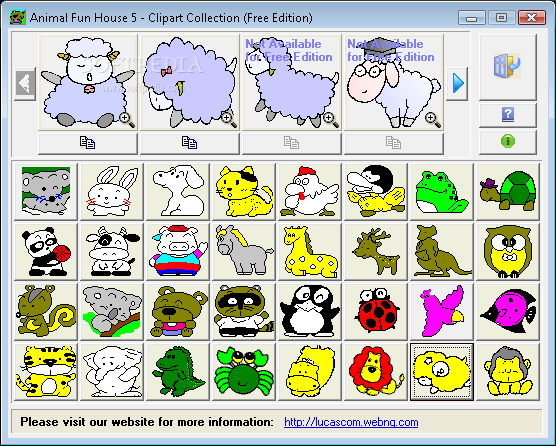This screenshot has width=556, height=446.
Task: Select the panda holding a red ball
Action: click(x=46, y=251)
